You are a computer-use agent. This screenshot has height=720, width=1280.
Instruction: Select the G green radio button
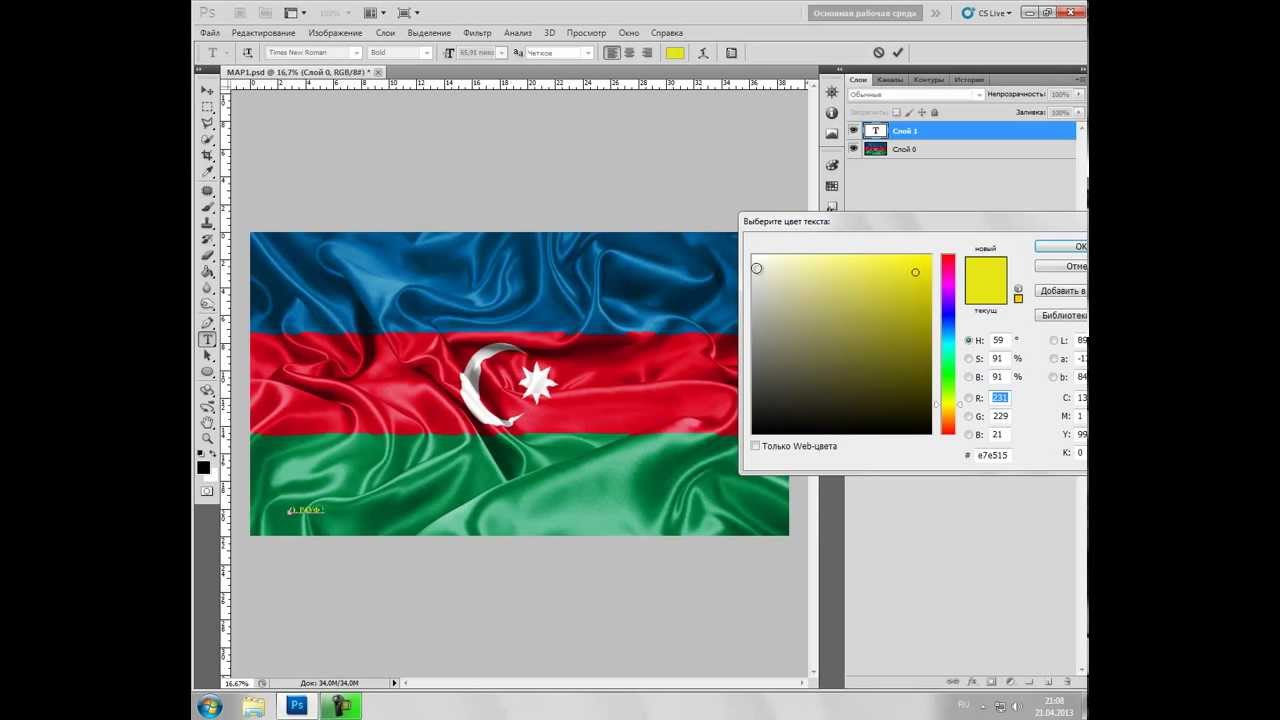tap(968, 416)
